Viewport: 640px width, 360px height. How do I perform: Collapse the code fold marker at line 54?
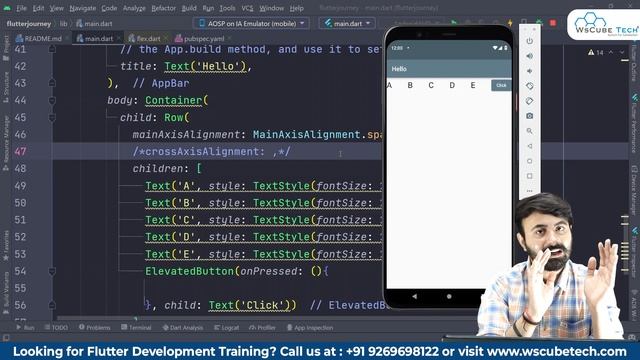(52, 271)
